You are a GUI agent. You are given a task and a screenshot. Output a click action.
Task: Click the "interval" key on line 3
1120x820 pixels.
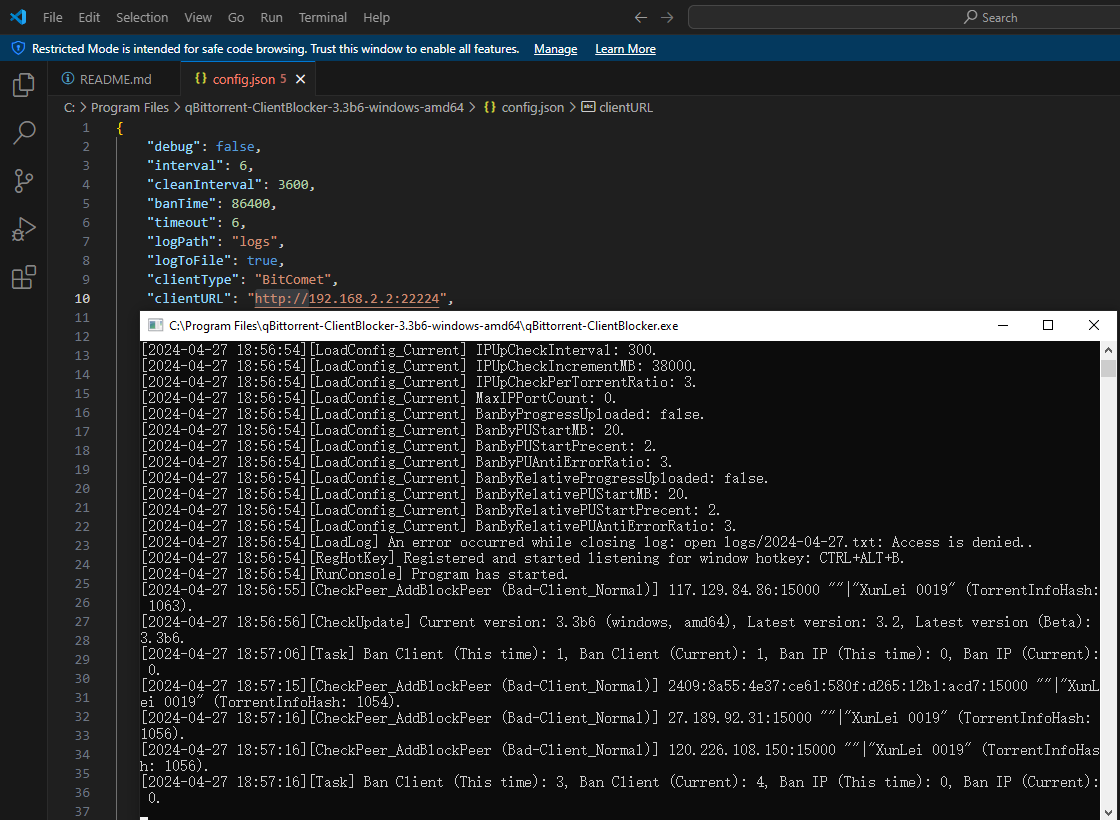point(185,166)
